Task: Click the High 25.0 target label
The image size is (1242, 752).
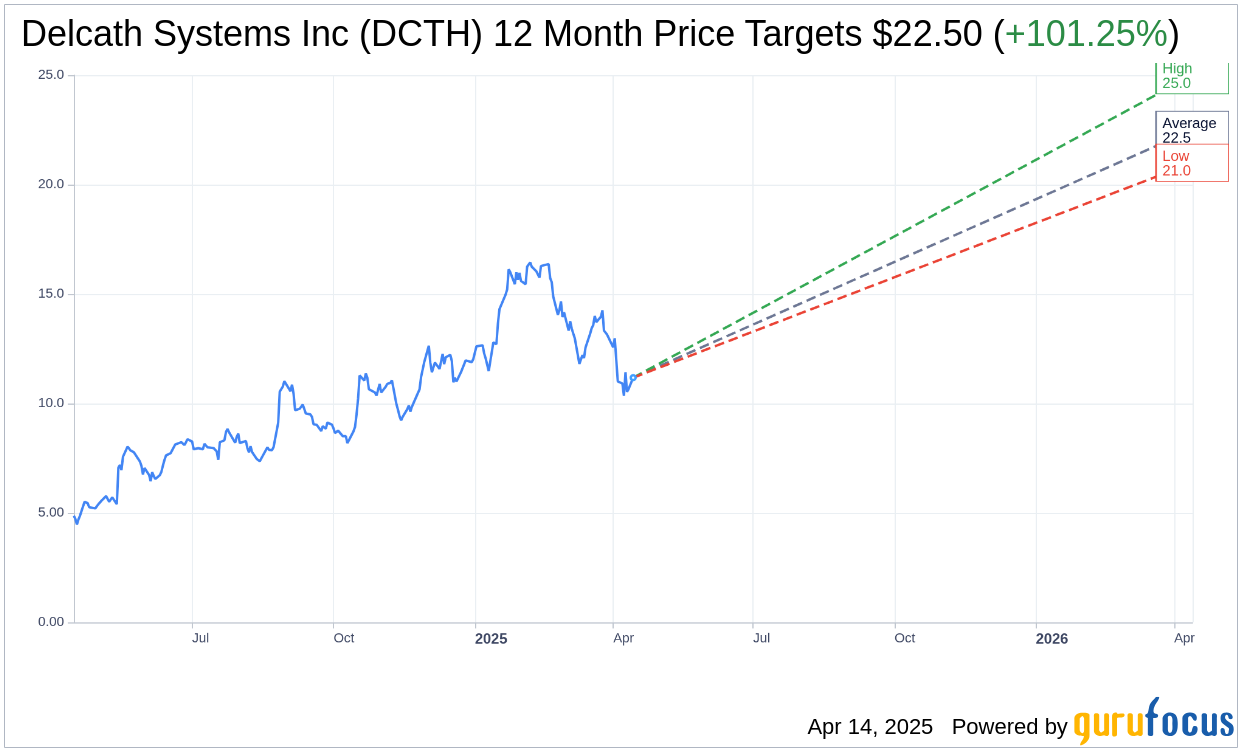Action: coord(1190,76)
